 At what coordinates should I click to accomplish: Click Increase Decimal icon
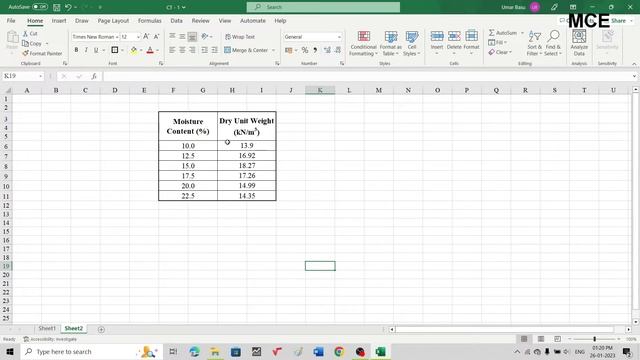pyautogui.click(x=327, y=50)
